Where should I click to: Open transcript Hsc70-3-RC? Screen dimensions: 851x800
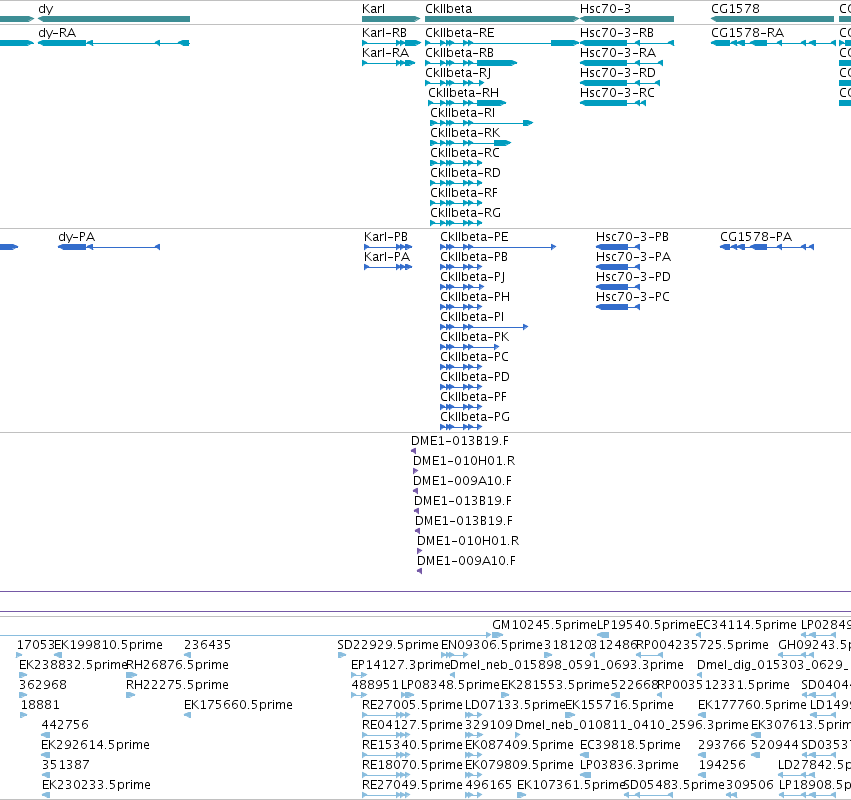click(x=617, y=93)
